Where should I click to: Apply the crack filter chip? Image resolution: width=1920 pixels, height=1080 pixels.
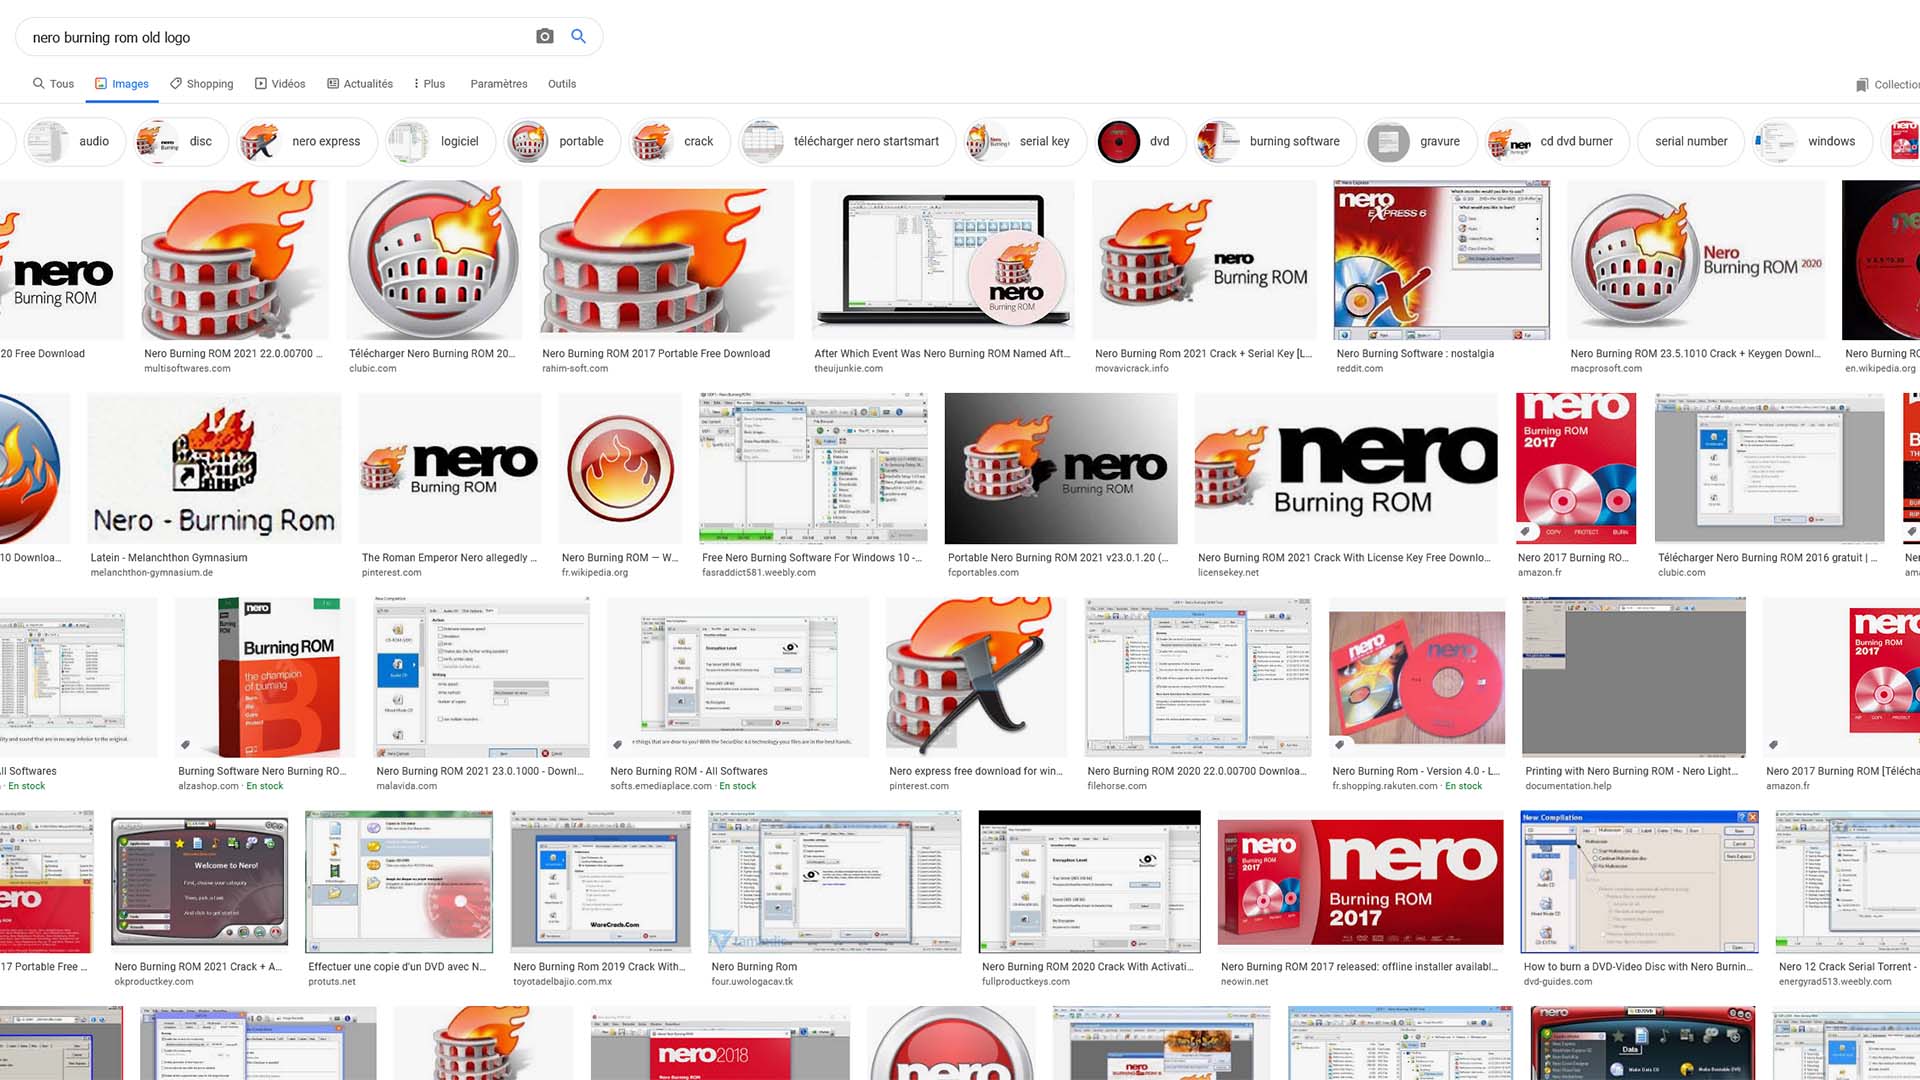[x=680, y=141]
